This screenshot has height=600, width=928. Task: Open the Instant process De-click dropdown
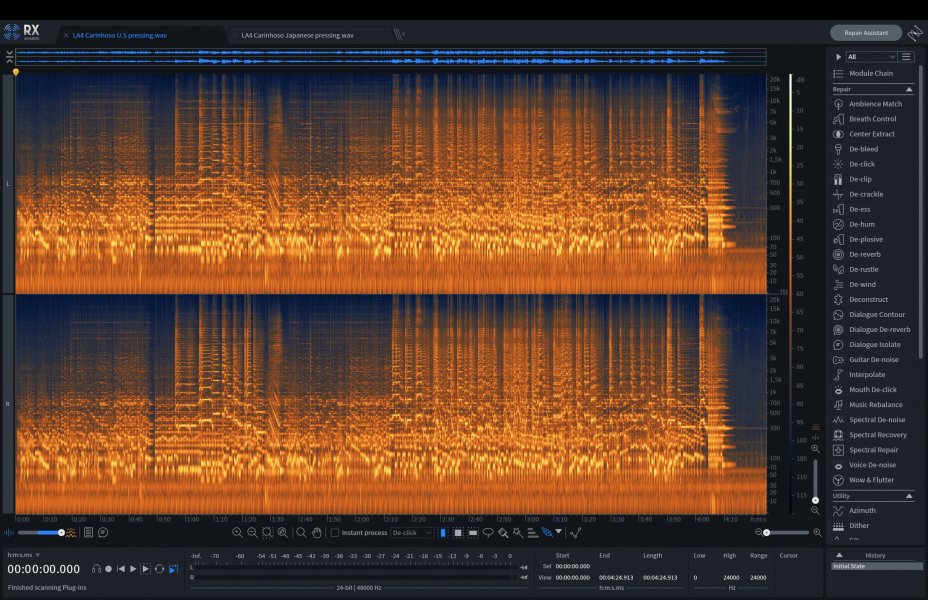click(412, 533)
